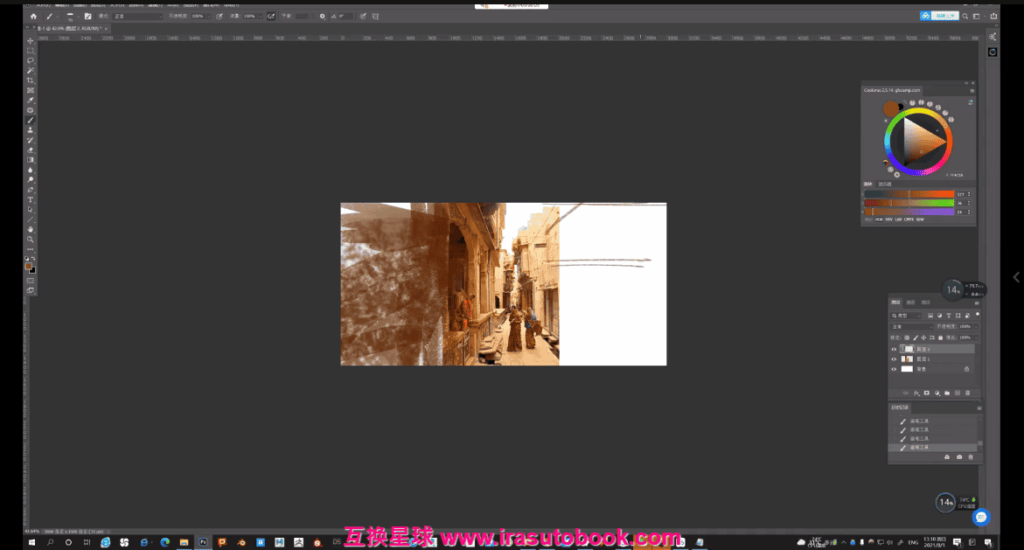The width and height of the screenshot is (1024, 550).
Task: Hide the top layer via eye icon
Action: coord(894,349)
